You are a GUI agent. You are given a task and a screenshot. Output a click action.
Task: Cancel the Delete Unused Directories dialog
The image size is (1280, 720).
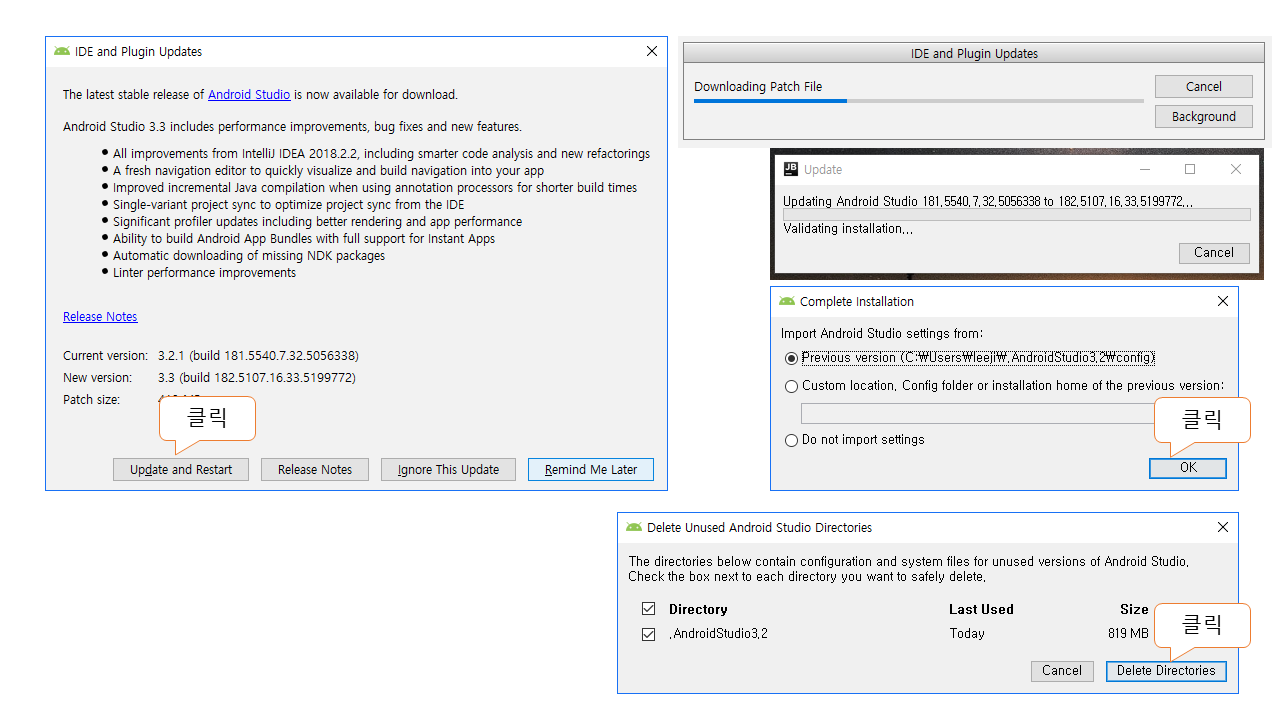[x=1061, y=671]
